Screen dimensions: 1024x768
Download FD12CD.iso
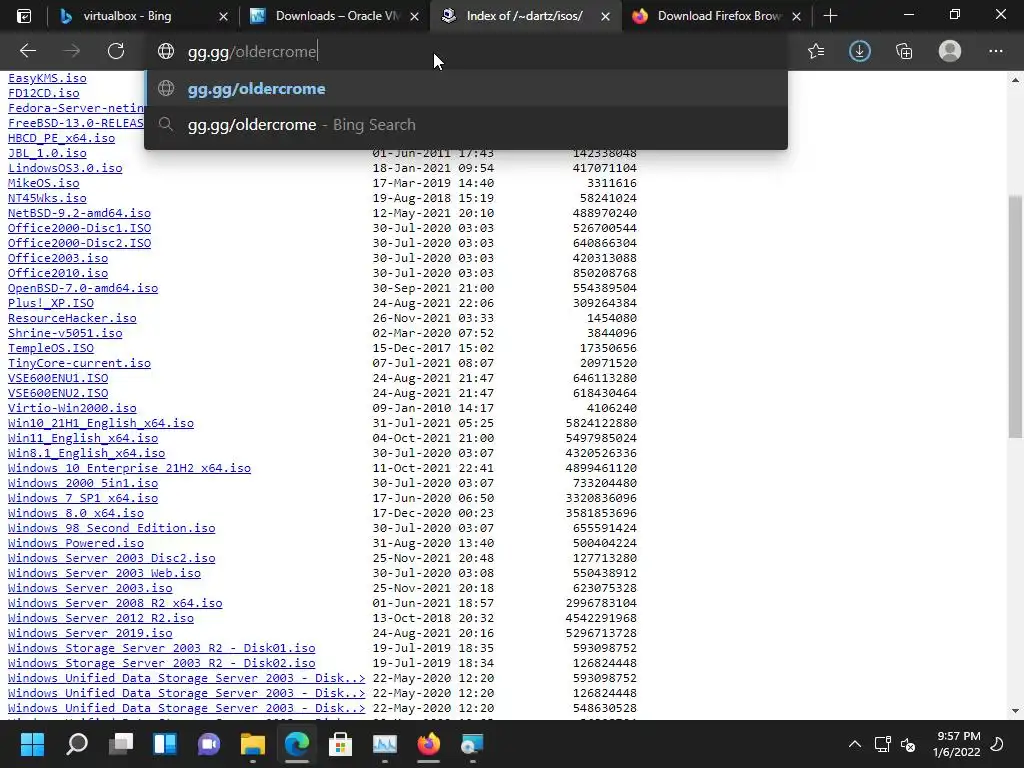tap(44, 93)
